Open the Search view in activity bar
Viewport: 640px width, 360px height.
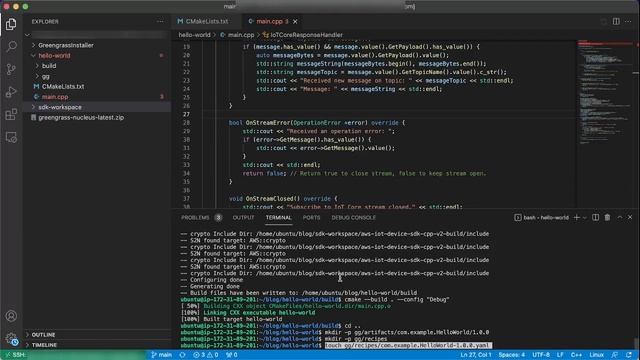pos(11,46)
